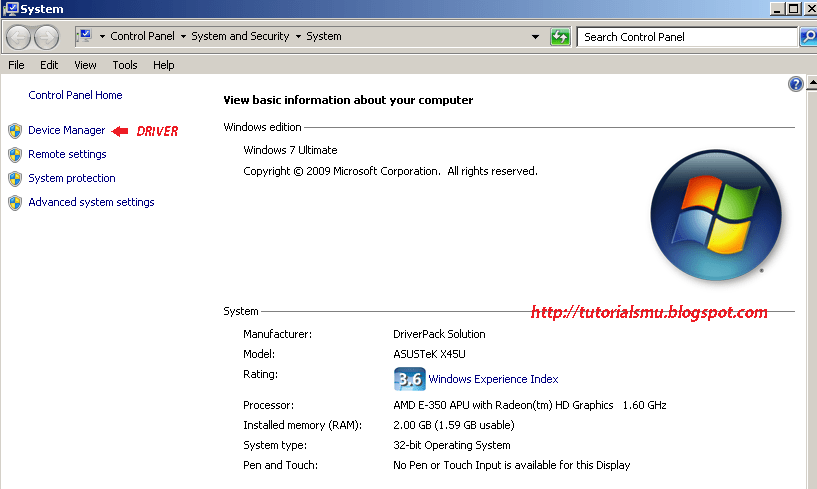
Task: Open the Windows Experience Index link
Action: coord(493,379)
